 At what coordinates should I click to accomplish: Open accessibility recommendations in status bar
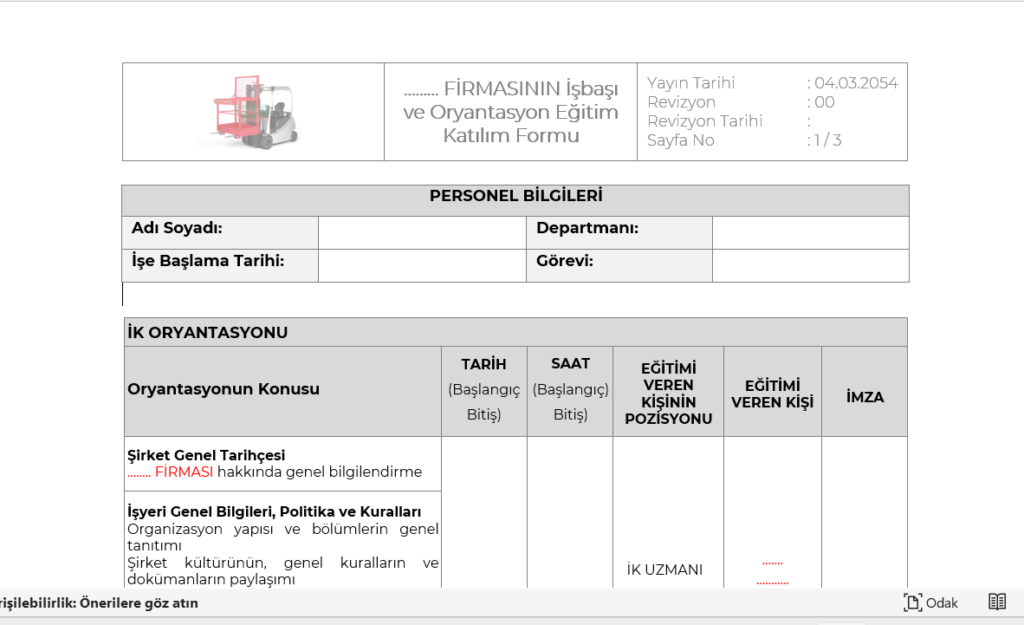(99, 603)
